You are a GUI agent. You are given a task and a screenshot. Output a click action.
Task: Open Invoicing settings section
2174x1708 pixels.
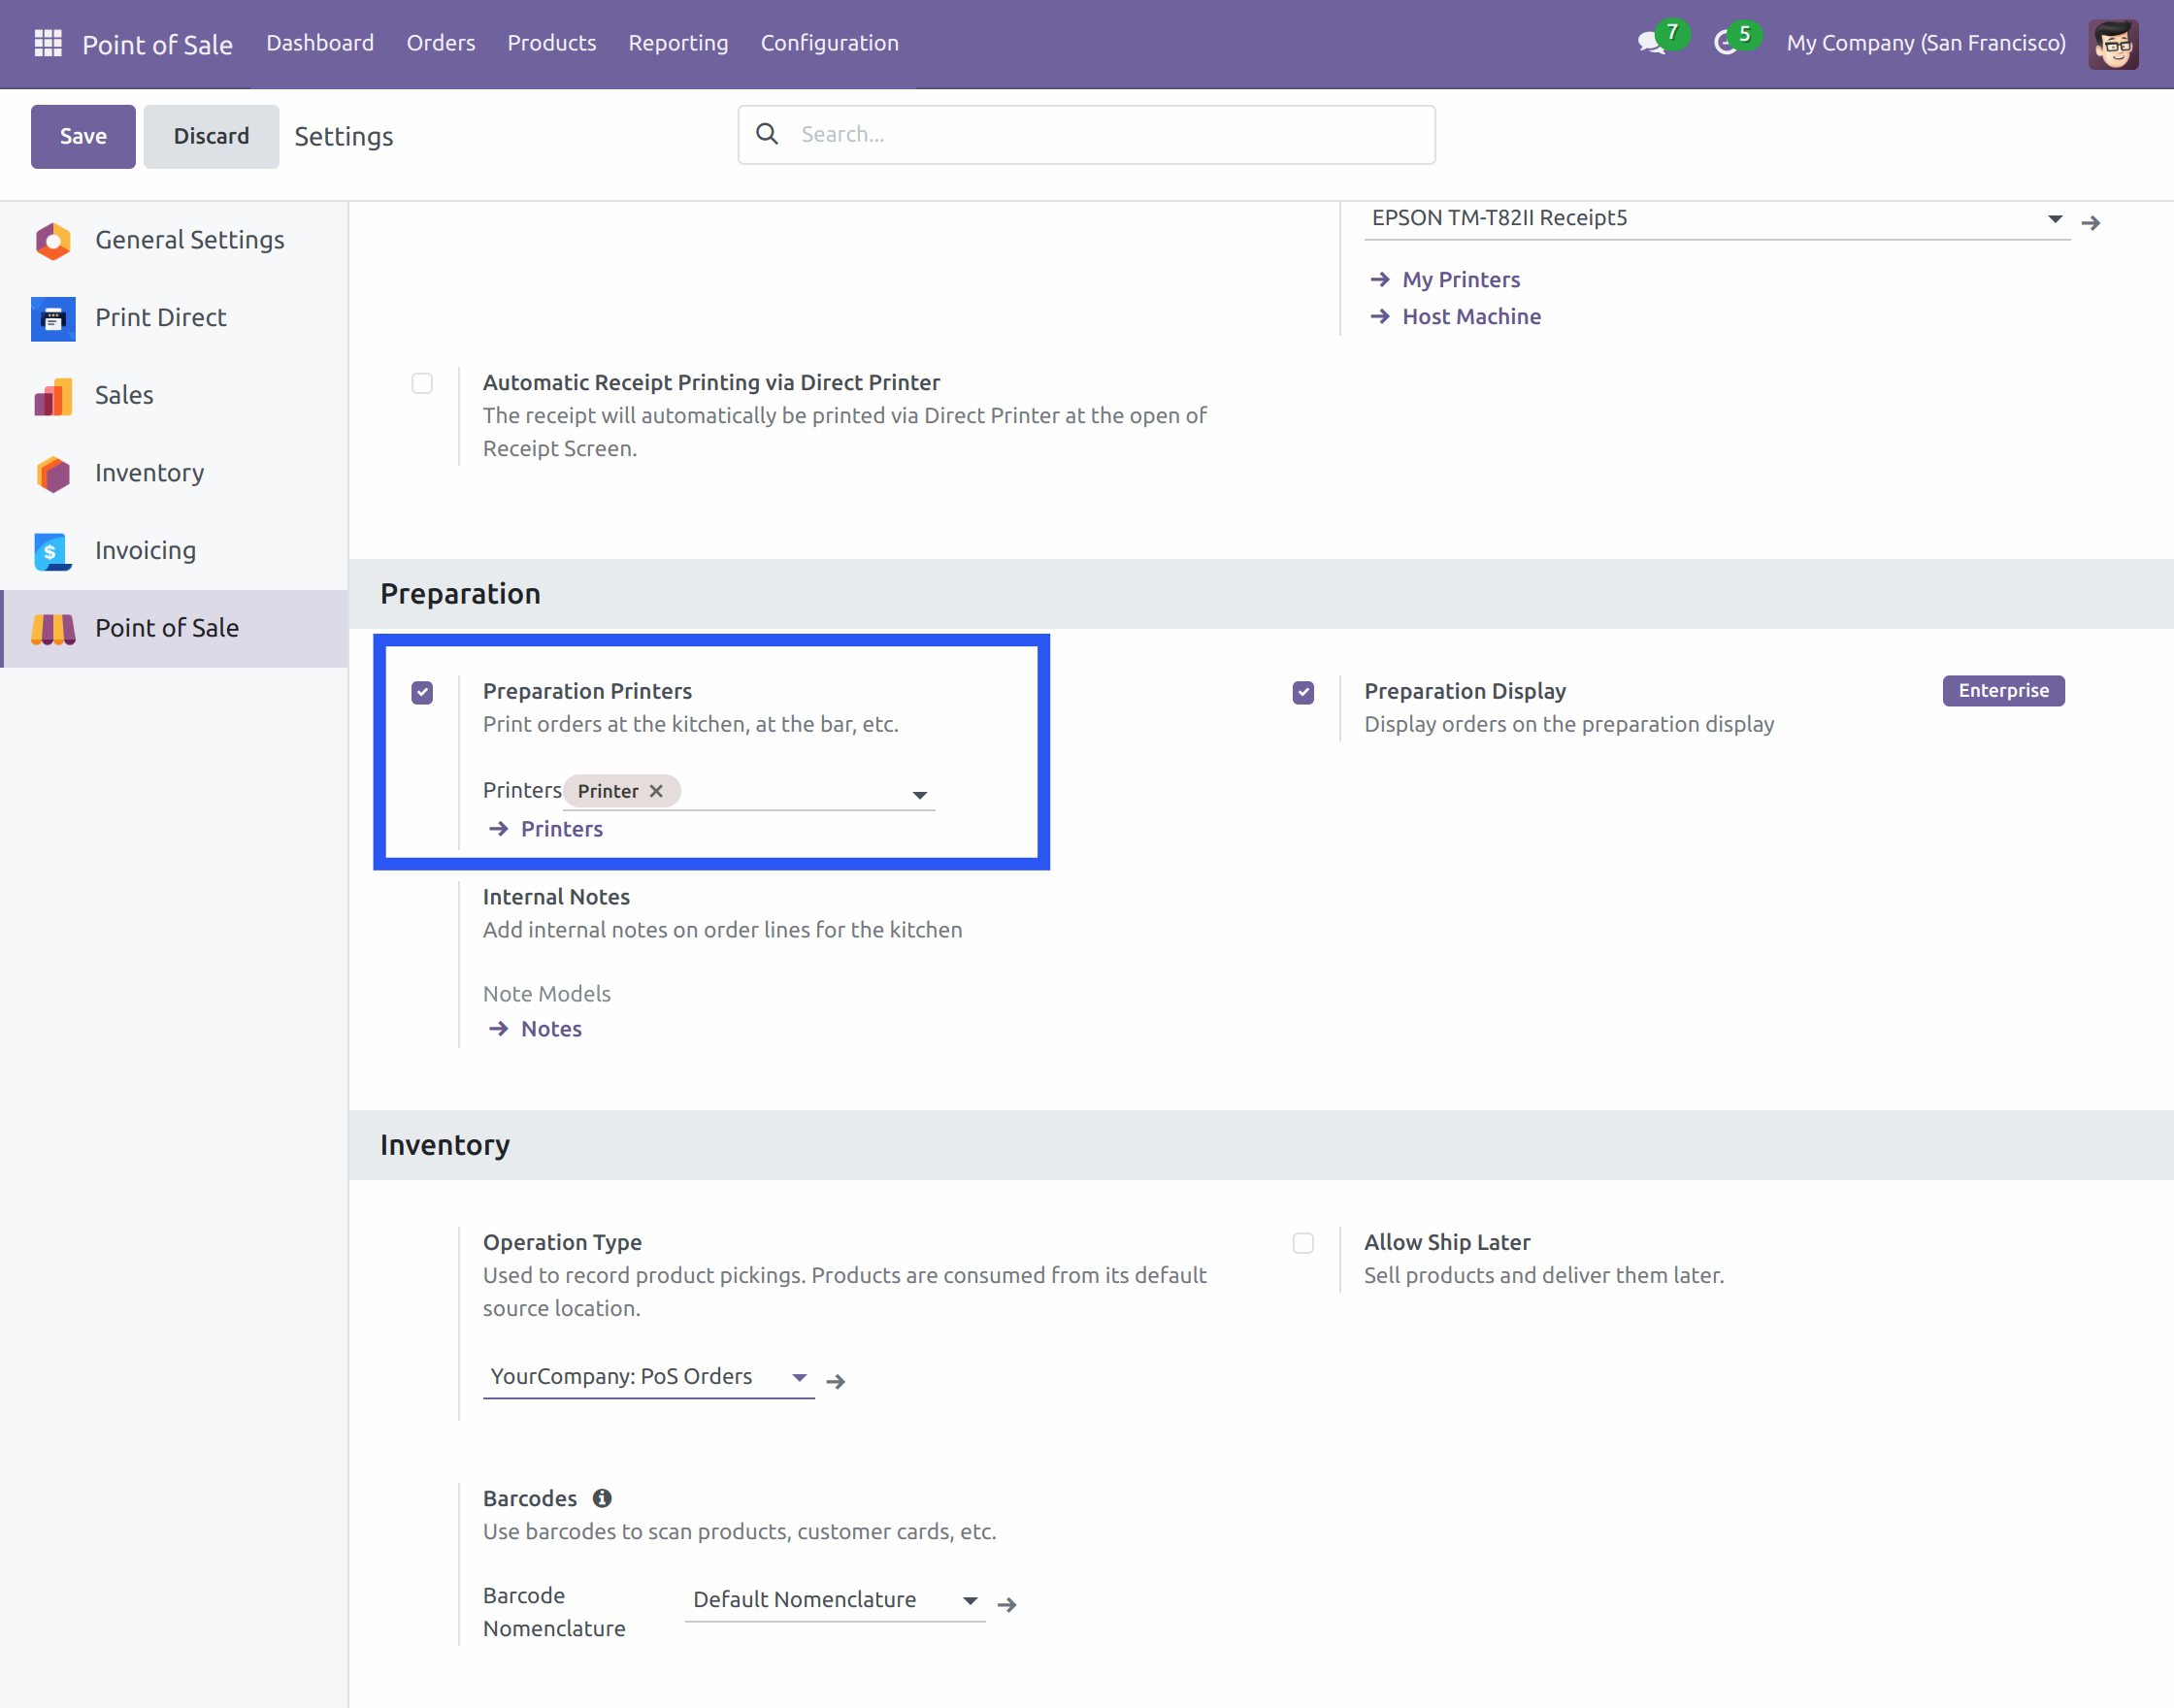tap(145, 550)
